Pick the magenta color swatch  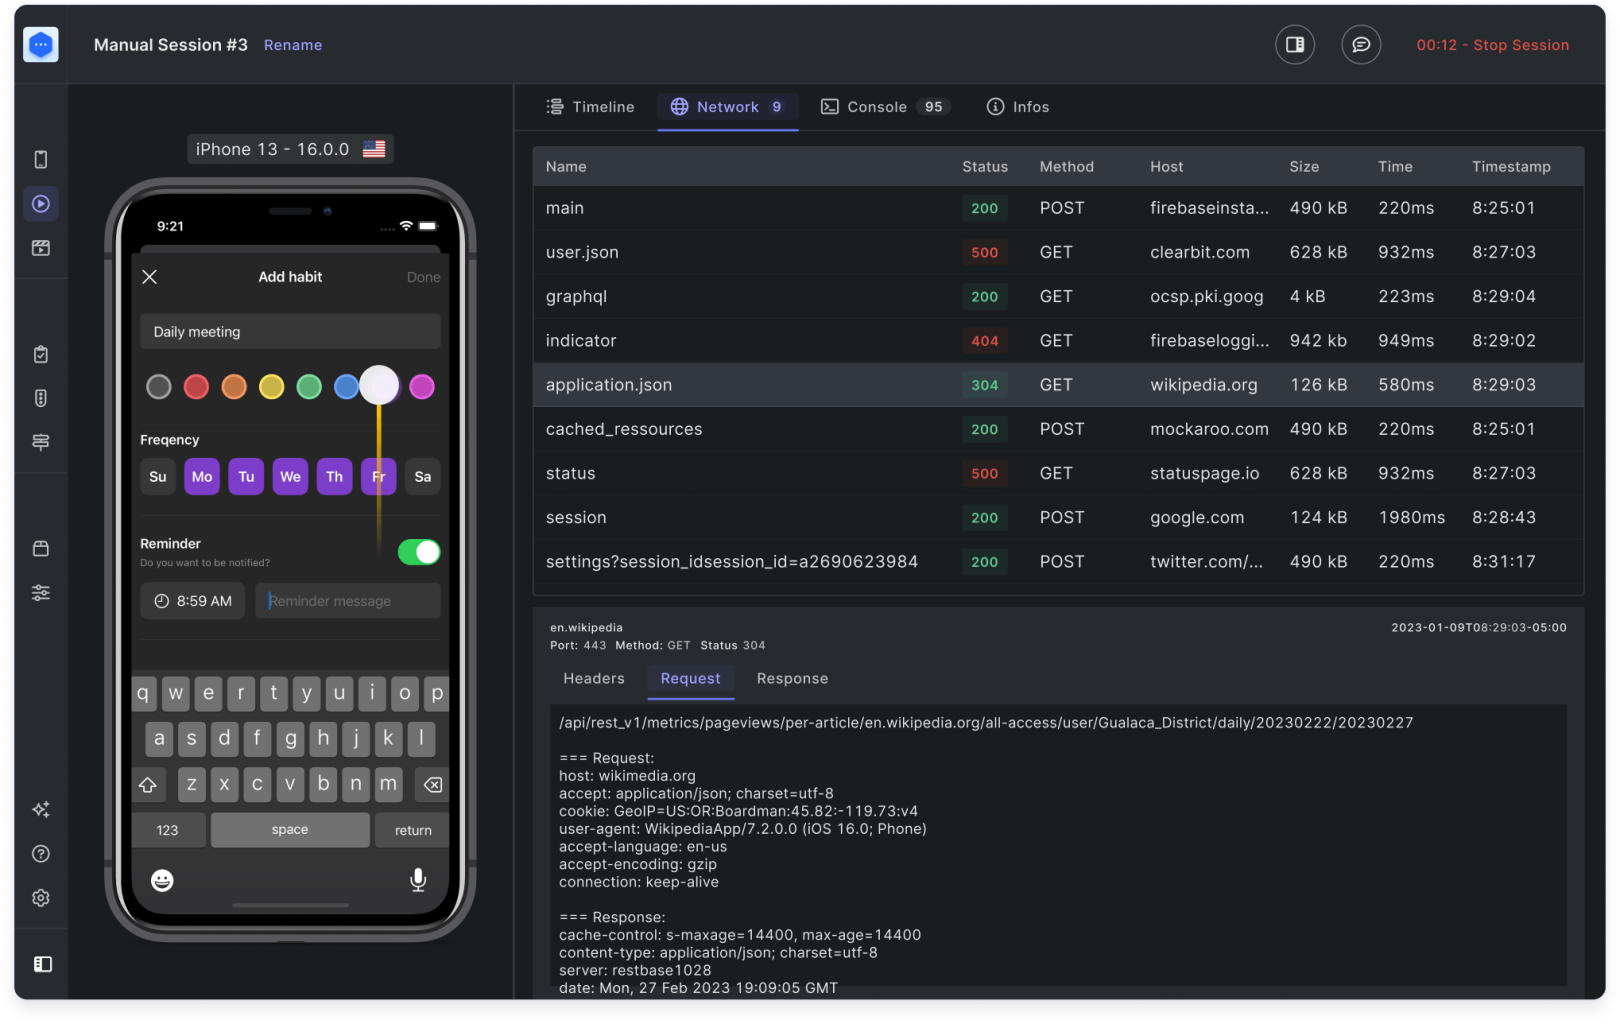pyautogui.click(x=422, y=386)
